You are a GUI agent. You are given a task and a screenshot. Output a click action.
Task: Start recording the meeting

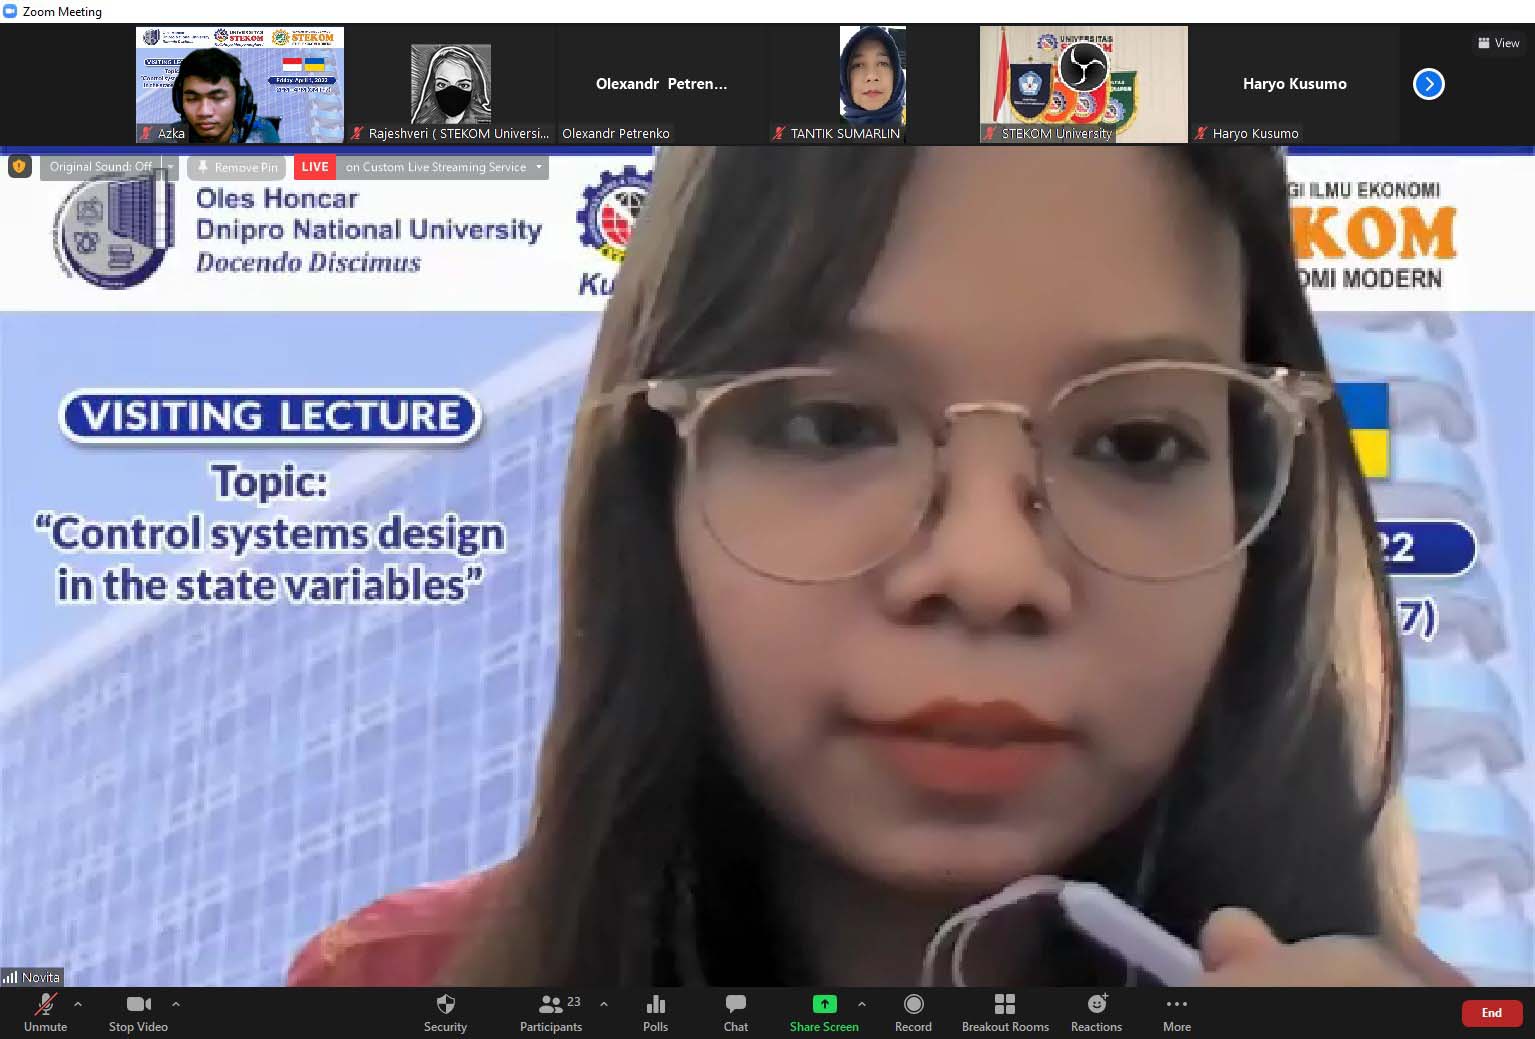(x=913, y=1012)
